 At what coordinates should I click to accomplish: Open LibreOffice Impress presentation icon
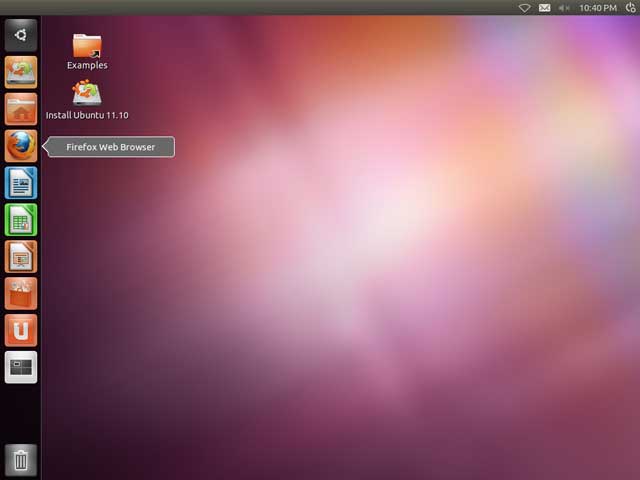coord(21,257)
